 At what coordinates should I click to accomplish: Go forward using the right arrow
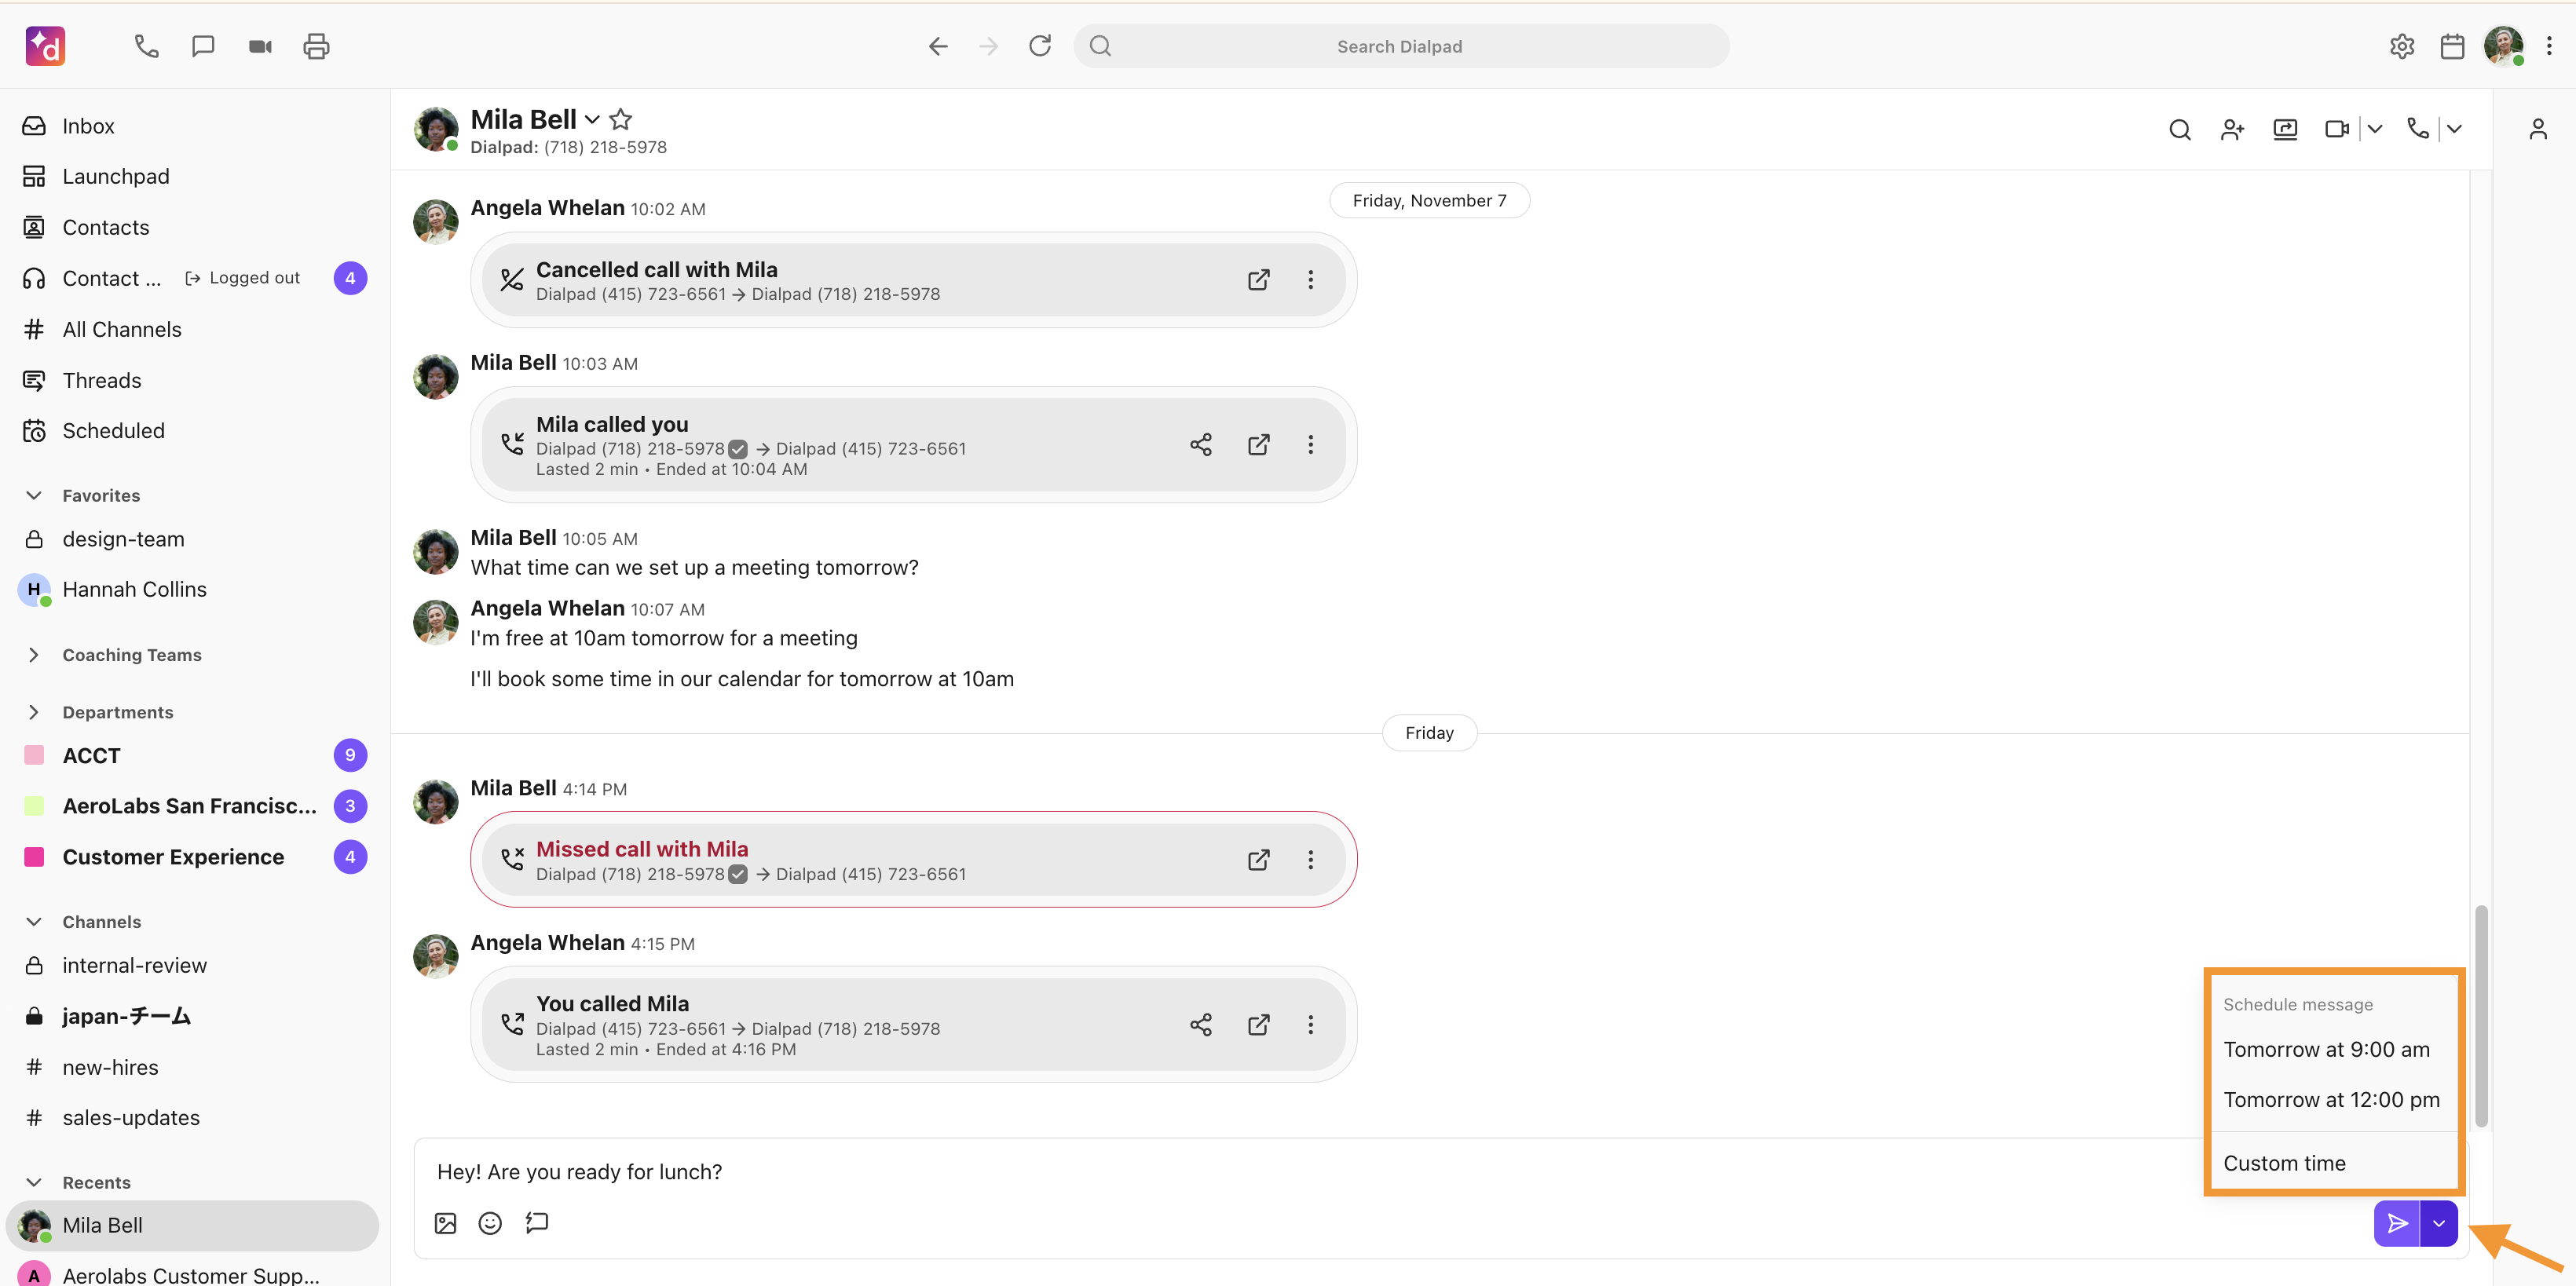(988, 46)
